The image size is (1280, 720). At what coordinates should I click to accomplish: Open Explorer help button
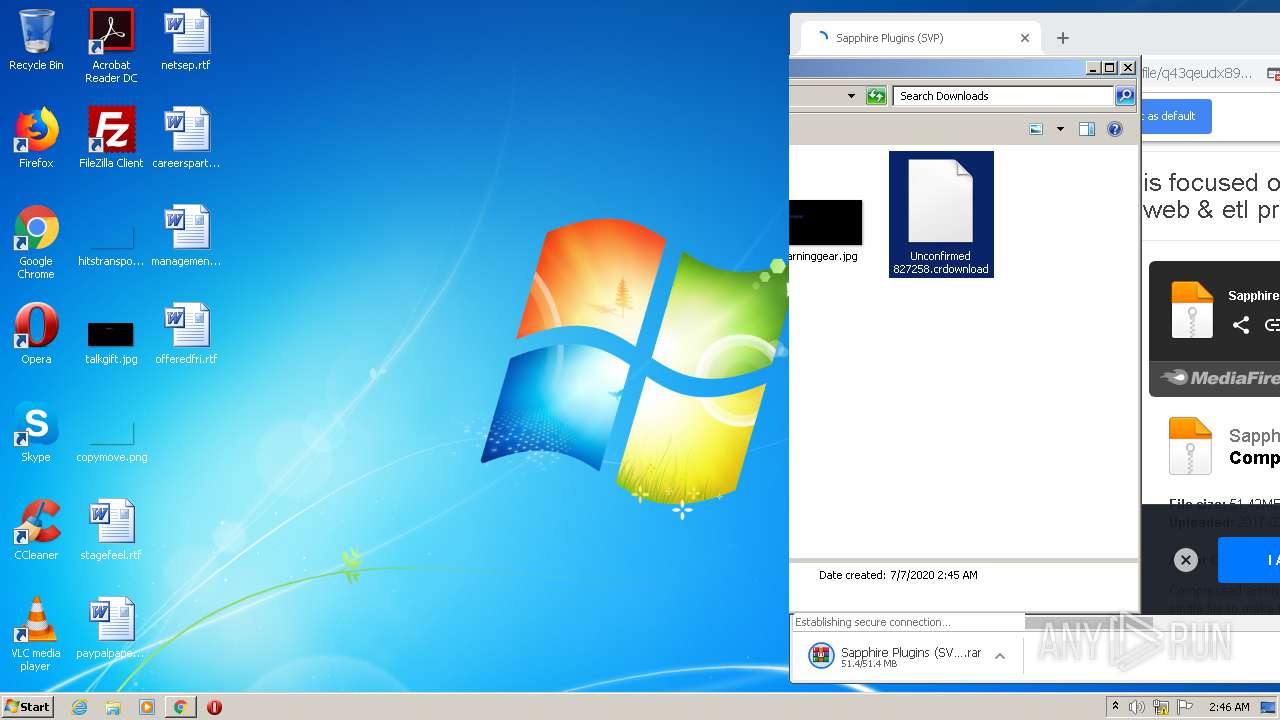[1115, 129]
